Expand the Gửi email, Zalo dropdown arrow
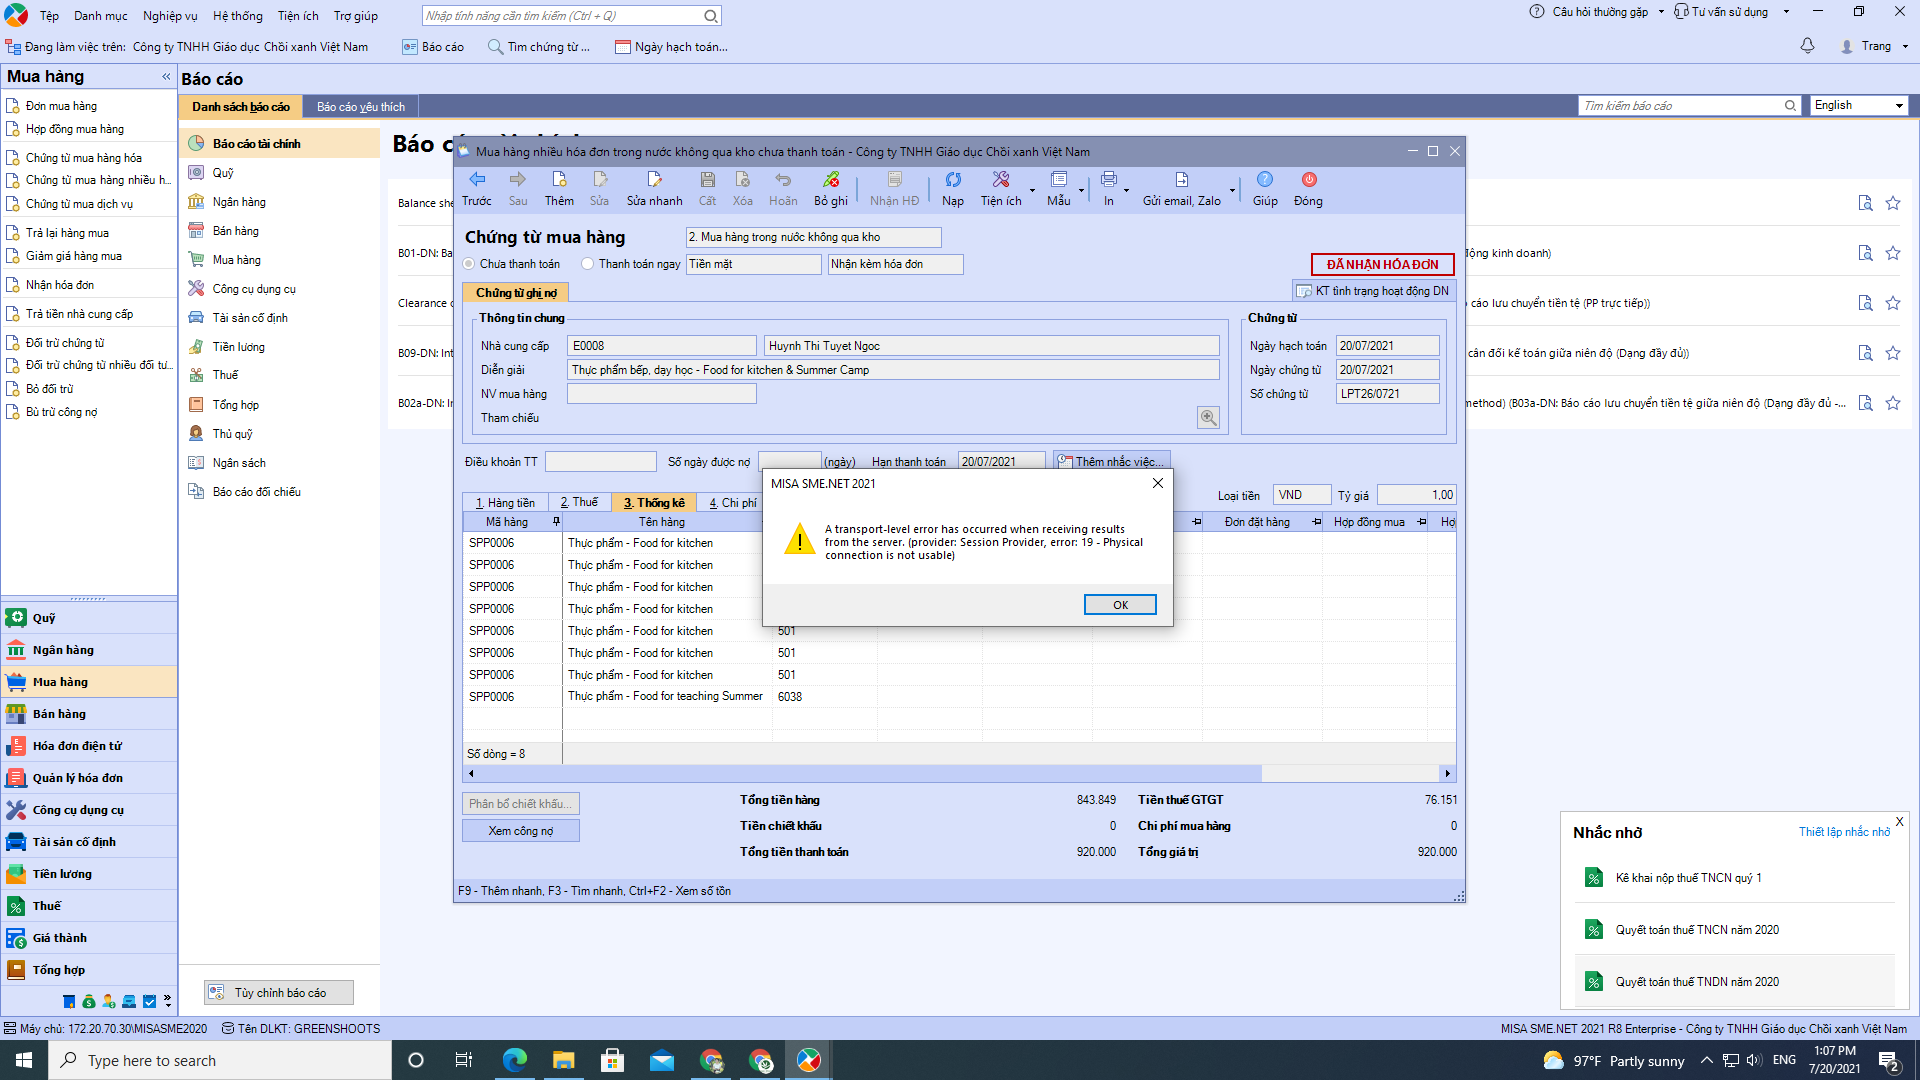Screen dimensions: 1920x1080 (1232, 190)
